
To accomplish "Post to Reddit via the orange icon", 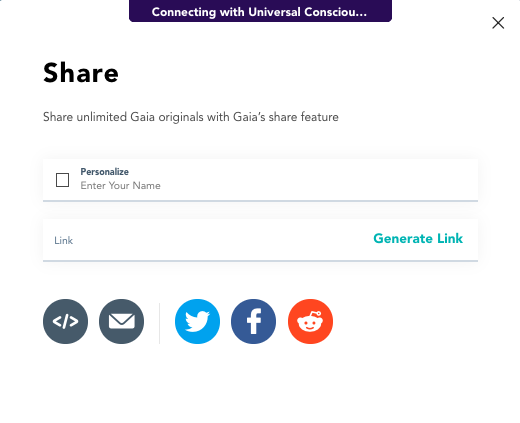I will [x=310, y=321].
